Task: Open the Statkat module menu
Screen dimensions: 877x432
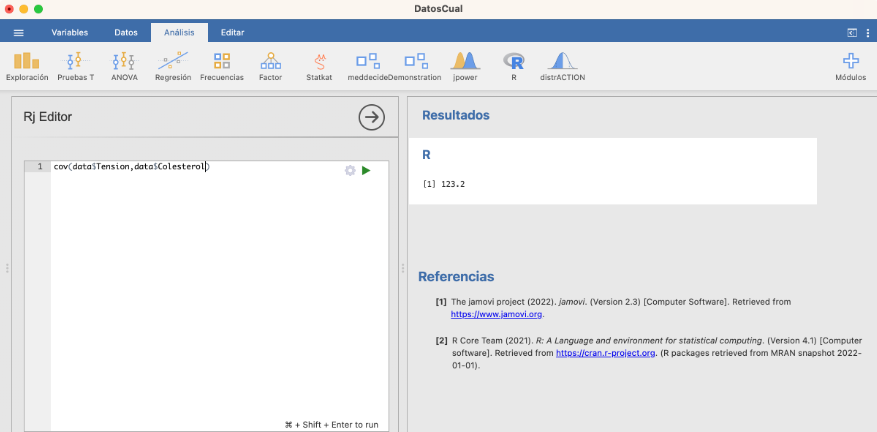Action: click(x=319, y=66)
